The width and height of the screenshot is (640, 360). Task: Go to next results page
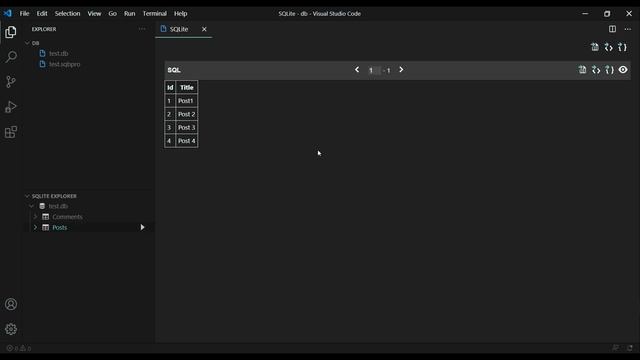pos(401,70)
